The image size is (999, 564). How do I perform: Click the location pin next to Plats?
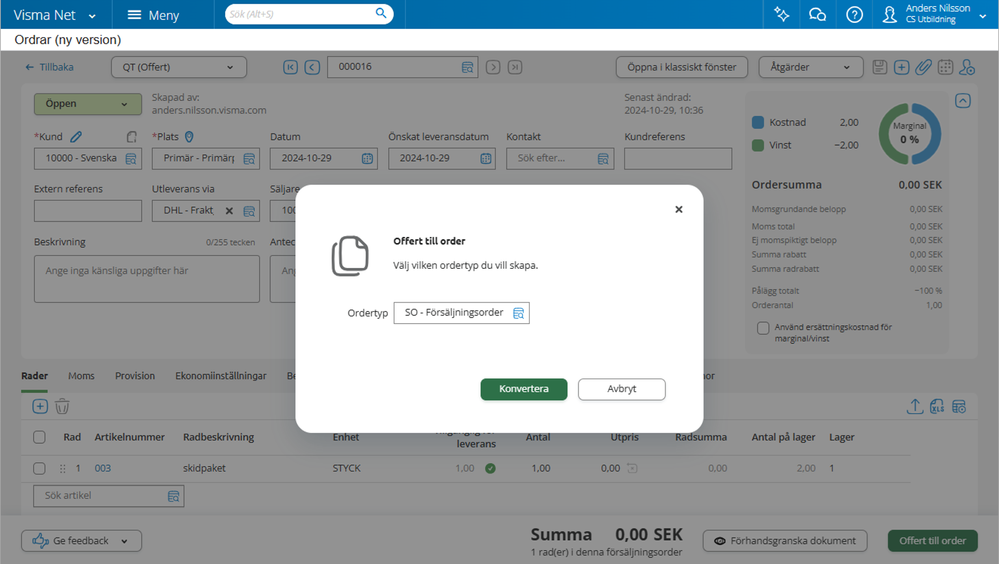[189, 136]
